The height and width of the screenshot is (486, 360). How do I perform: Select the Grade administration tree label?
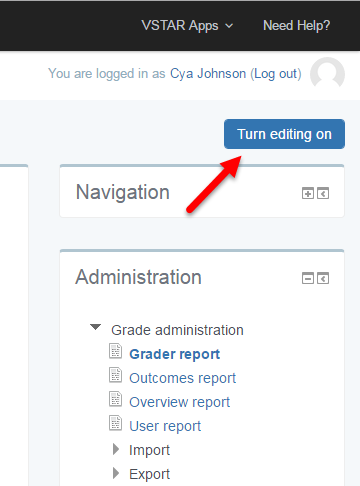(x=177, y=330)
